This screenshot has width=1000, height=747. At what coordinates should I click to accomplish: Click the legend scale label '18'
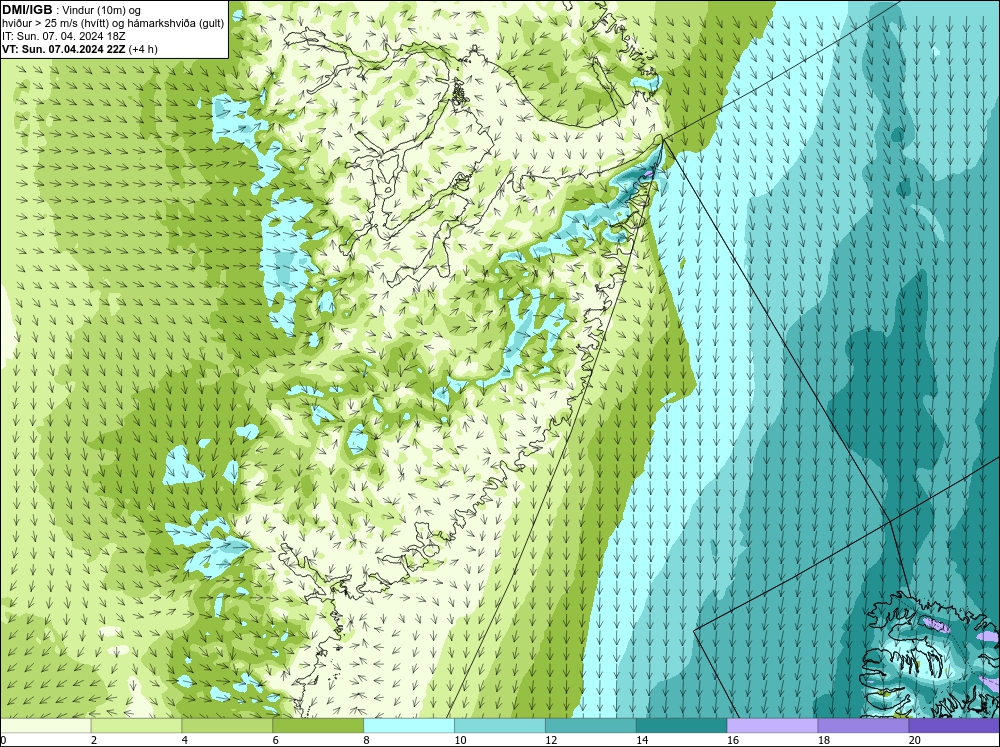point(824,740)
